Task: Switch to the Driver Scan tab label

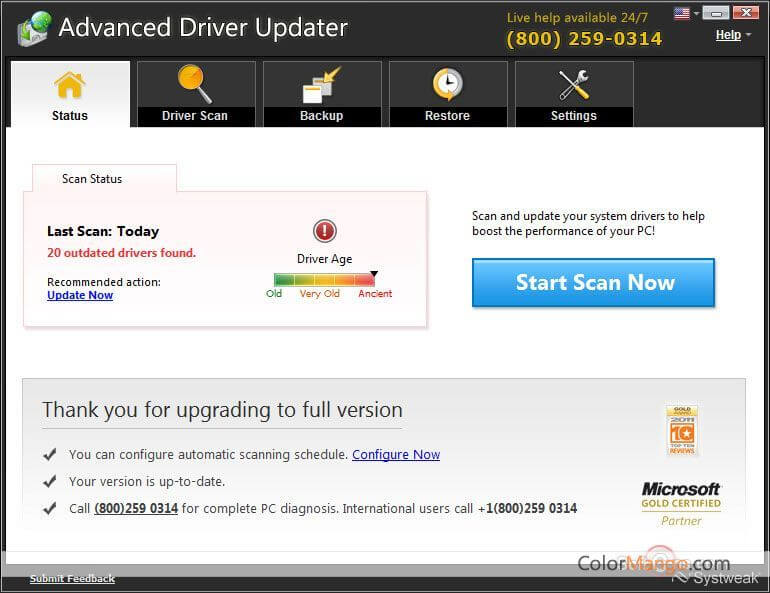Action: pos(195,116)
